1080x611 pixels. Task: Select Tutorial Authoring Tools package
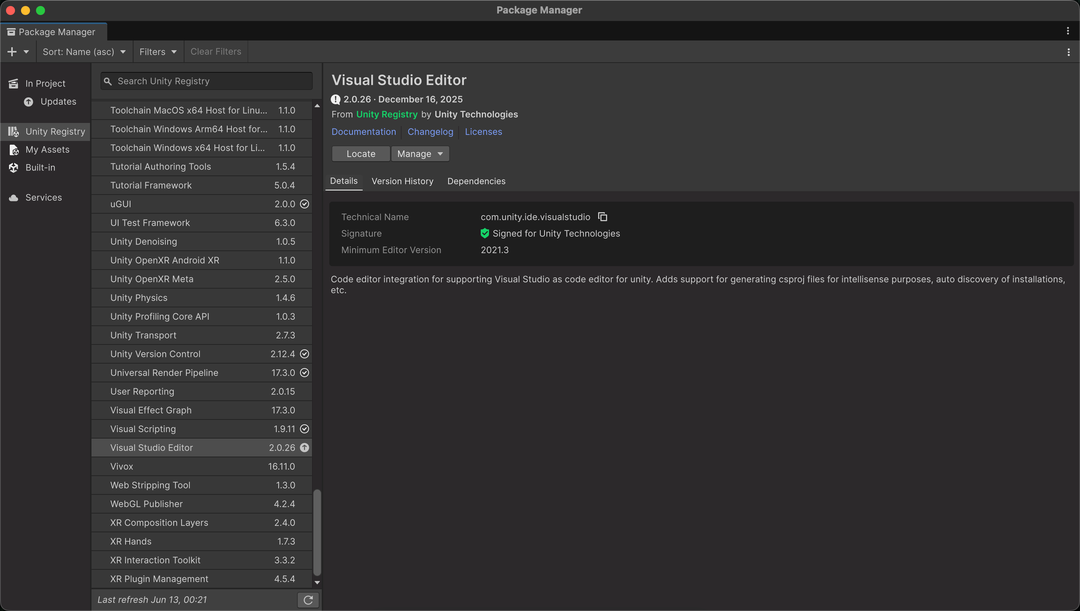tap(202, 167)
